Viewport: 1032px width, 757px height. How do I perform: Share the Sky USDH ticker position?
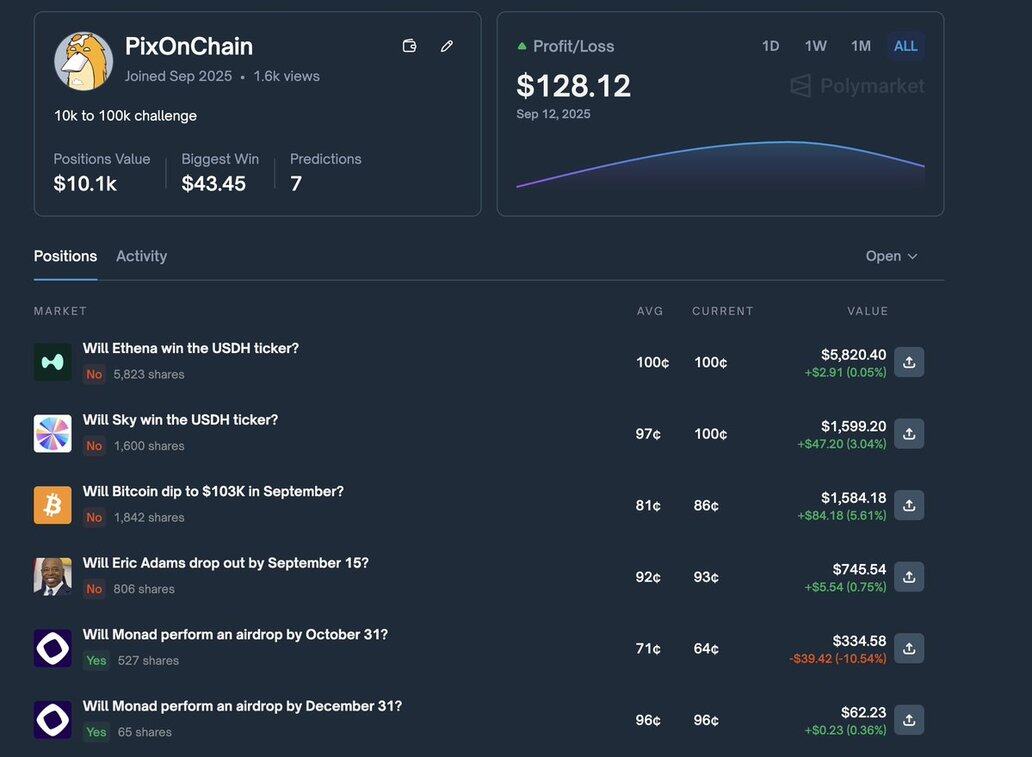point(909,434)
